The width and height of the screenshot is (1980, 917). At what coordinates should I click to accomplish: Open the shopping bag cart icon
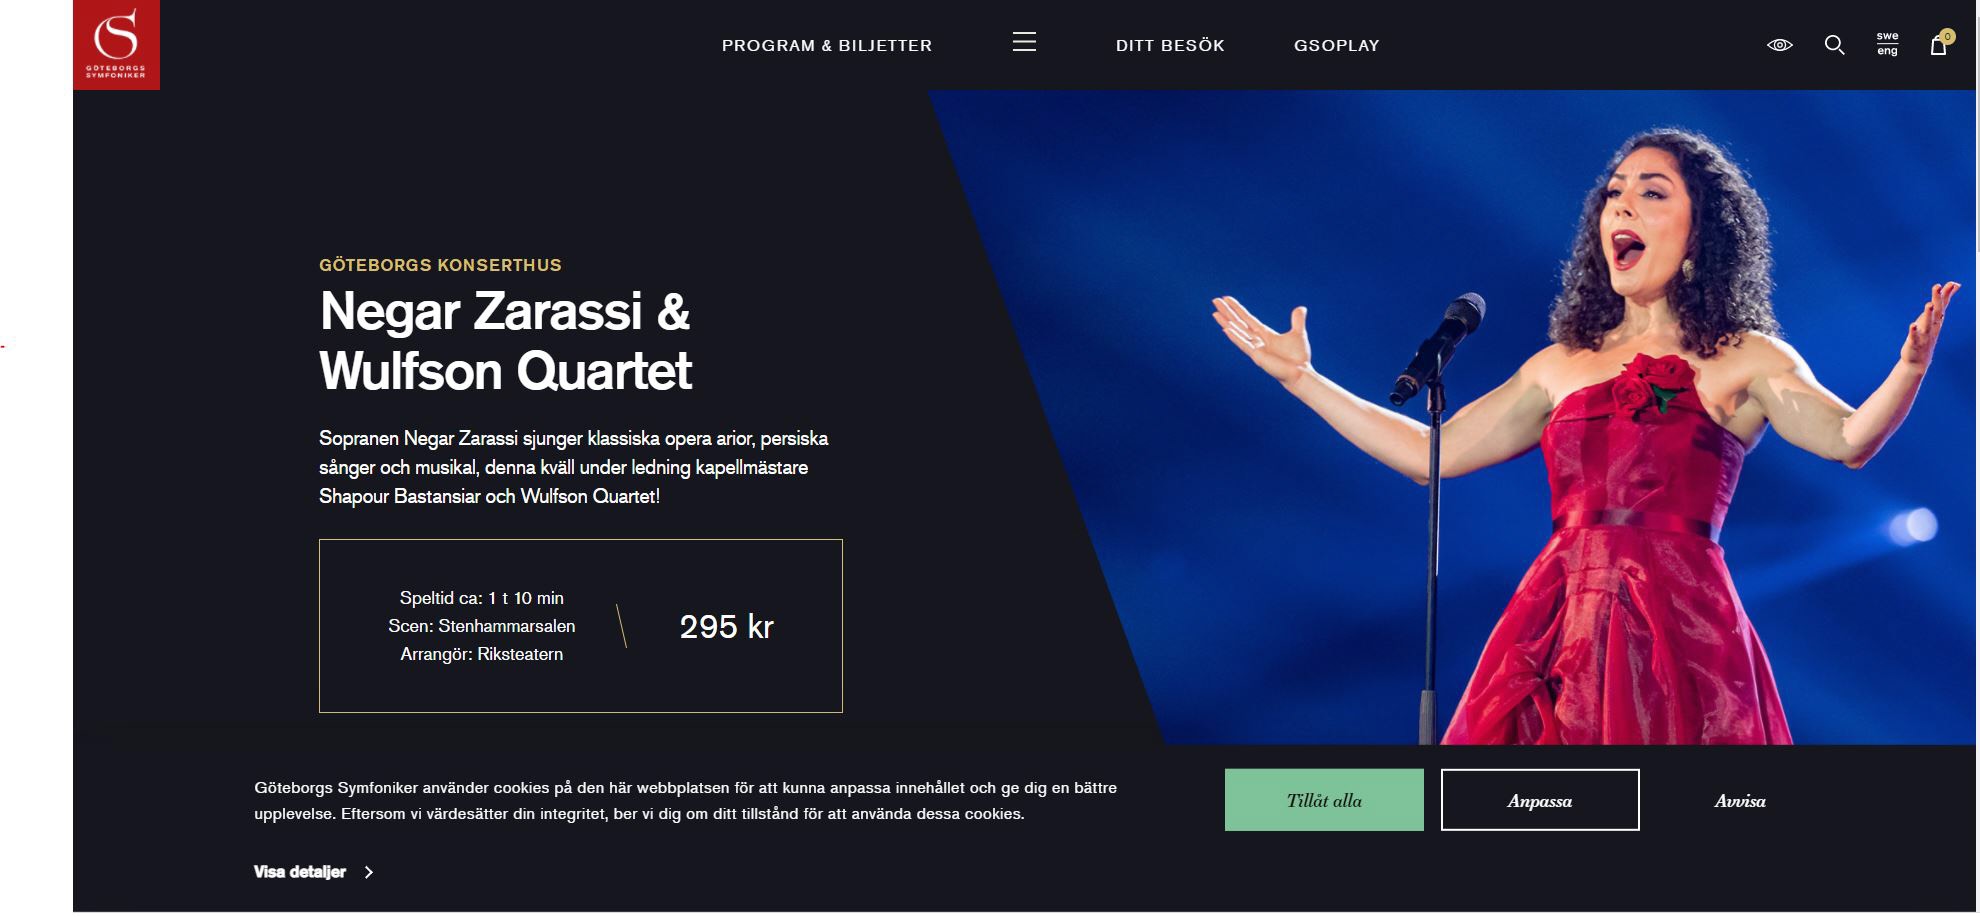pos(1938,46)
